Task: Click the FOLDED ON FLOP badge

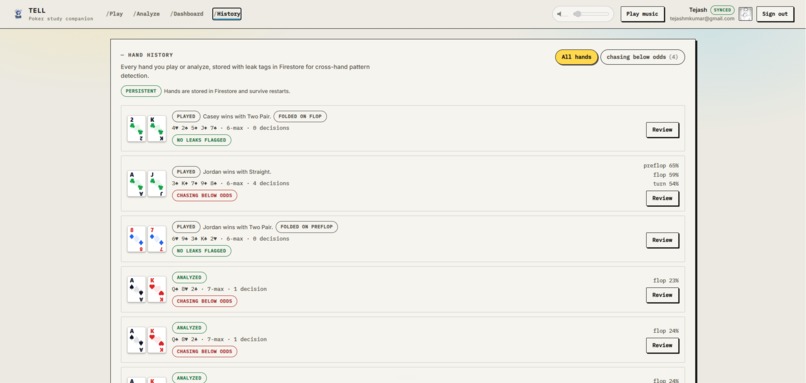Action: click(300, 117)
